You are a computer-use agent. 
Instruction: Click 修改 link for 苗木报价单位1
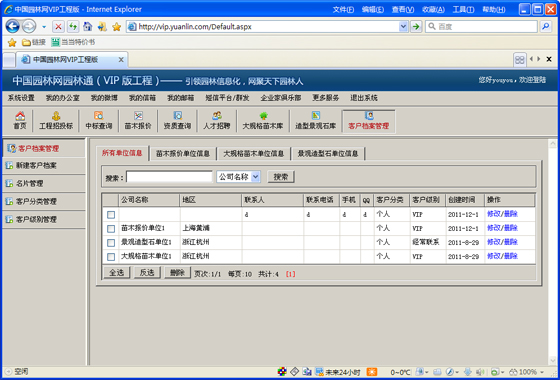click(x=494, y=228)
